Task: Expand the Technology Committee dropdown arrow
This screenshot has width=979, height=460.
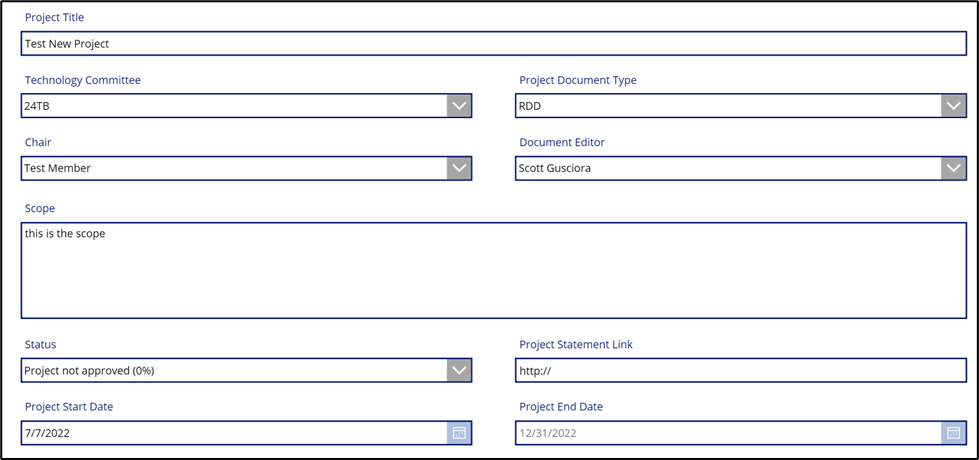Action: [459, 106]
